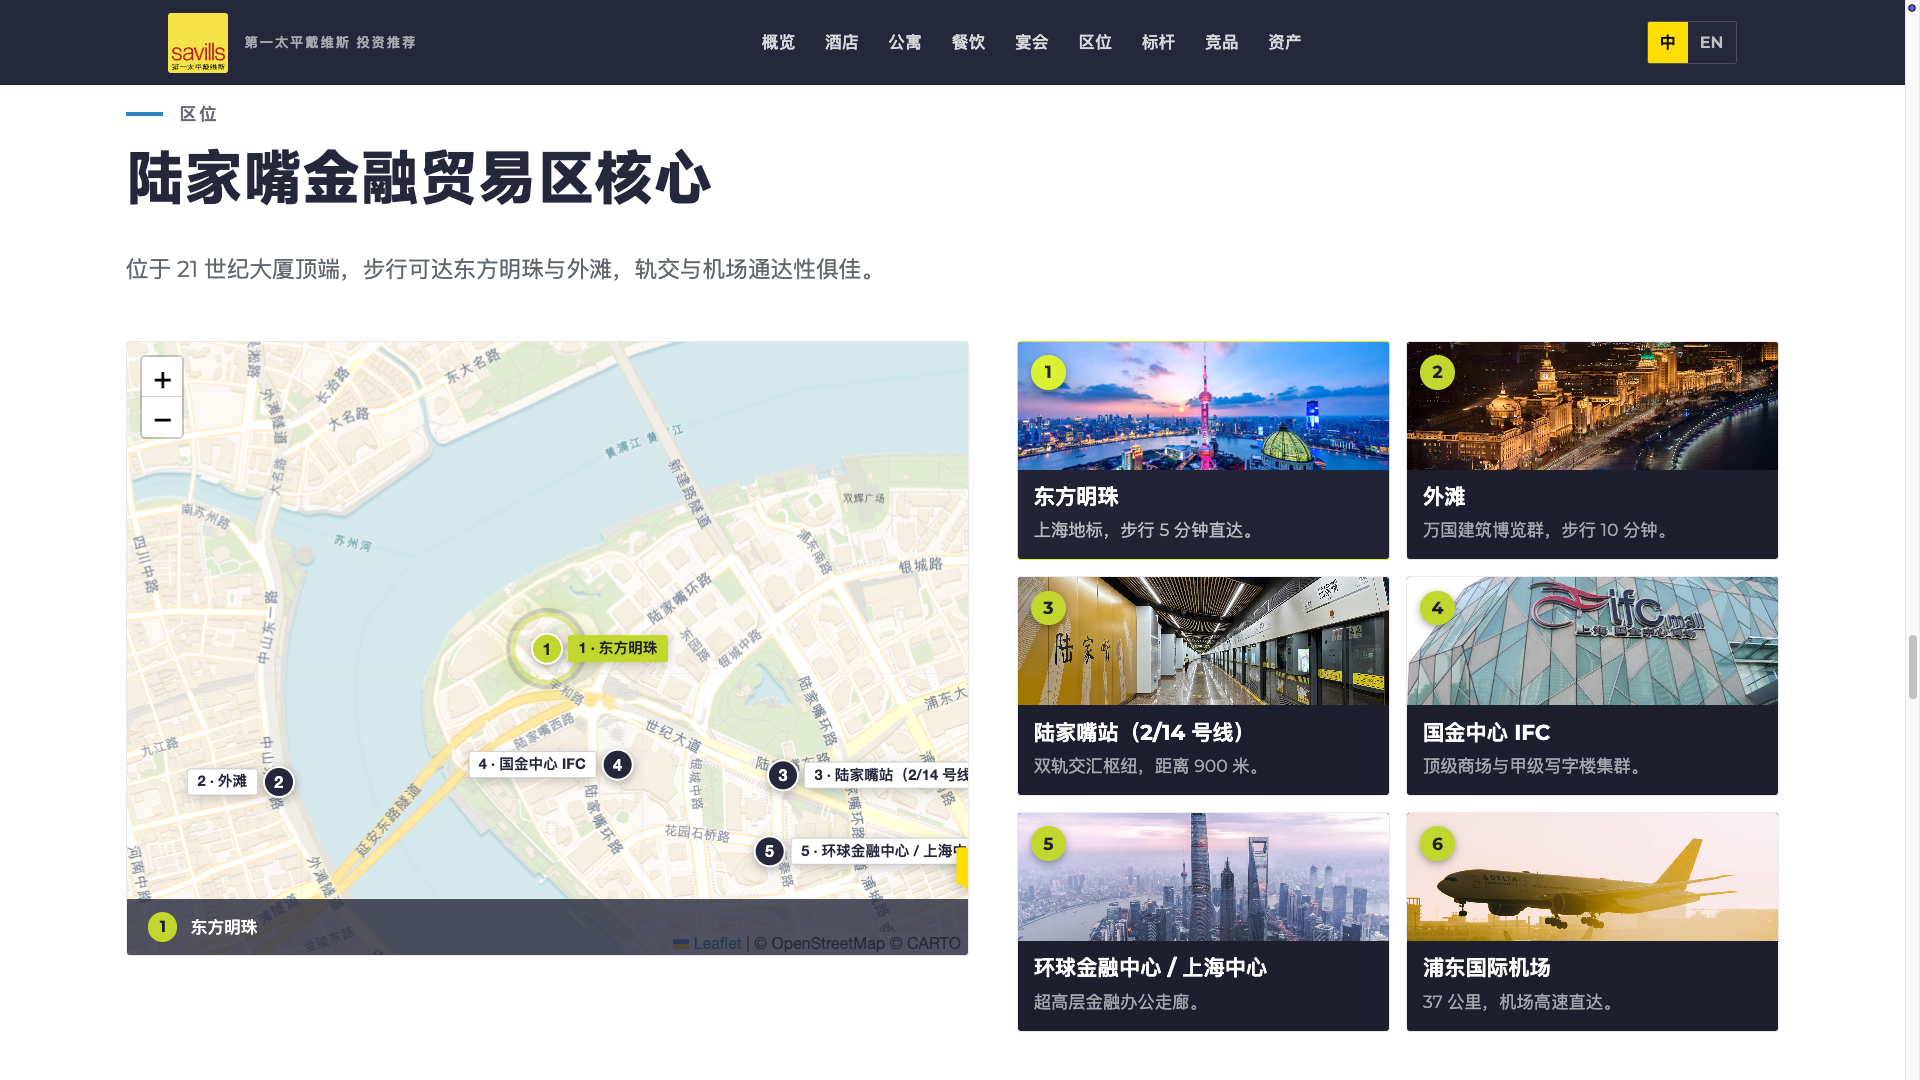Viewport: 1920px width, 1080px height.
Task: Click the 外滩 card title
Action: pyautogui.click(x=1444, y=497)
